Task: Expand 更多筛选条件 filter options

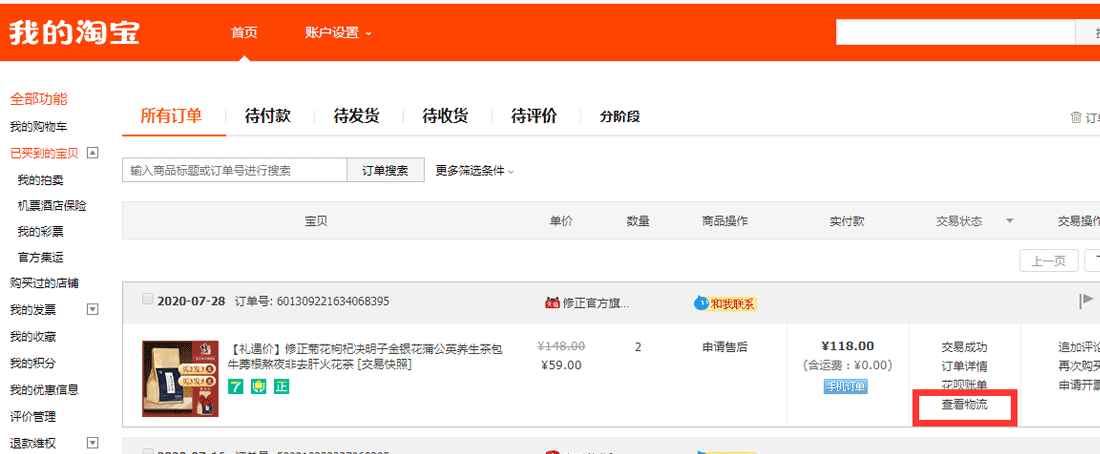Action: point(474,171)
